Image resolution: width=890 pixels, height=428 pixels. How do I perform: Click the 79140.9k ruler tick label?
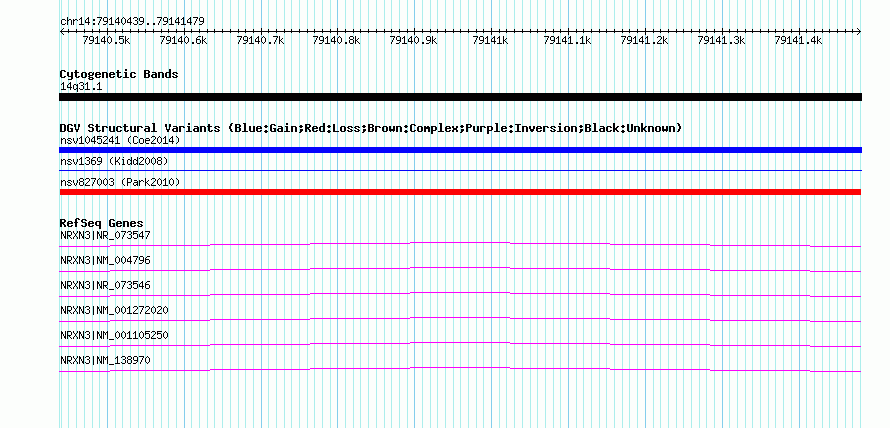coord(414,40)
